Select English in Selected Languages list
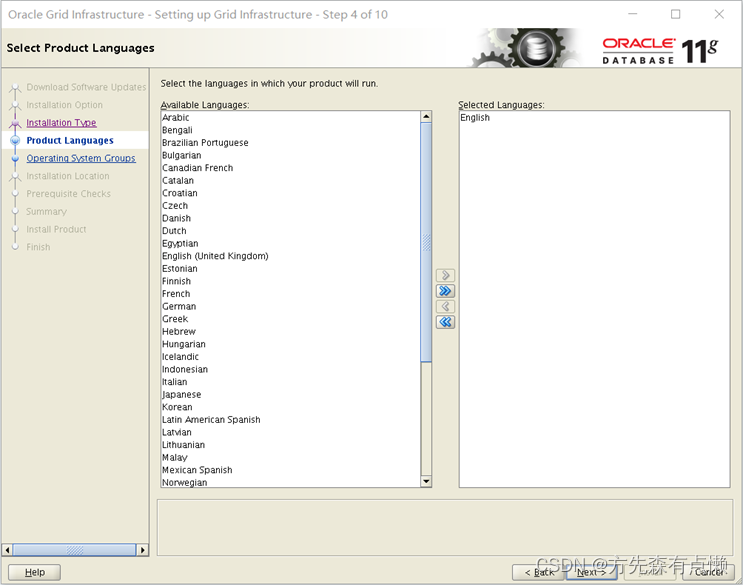 (x=594, y=117)
